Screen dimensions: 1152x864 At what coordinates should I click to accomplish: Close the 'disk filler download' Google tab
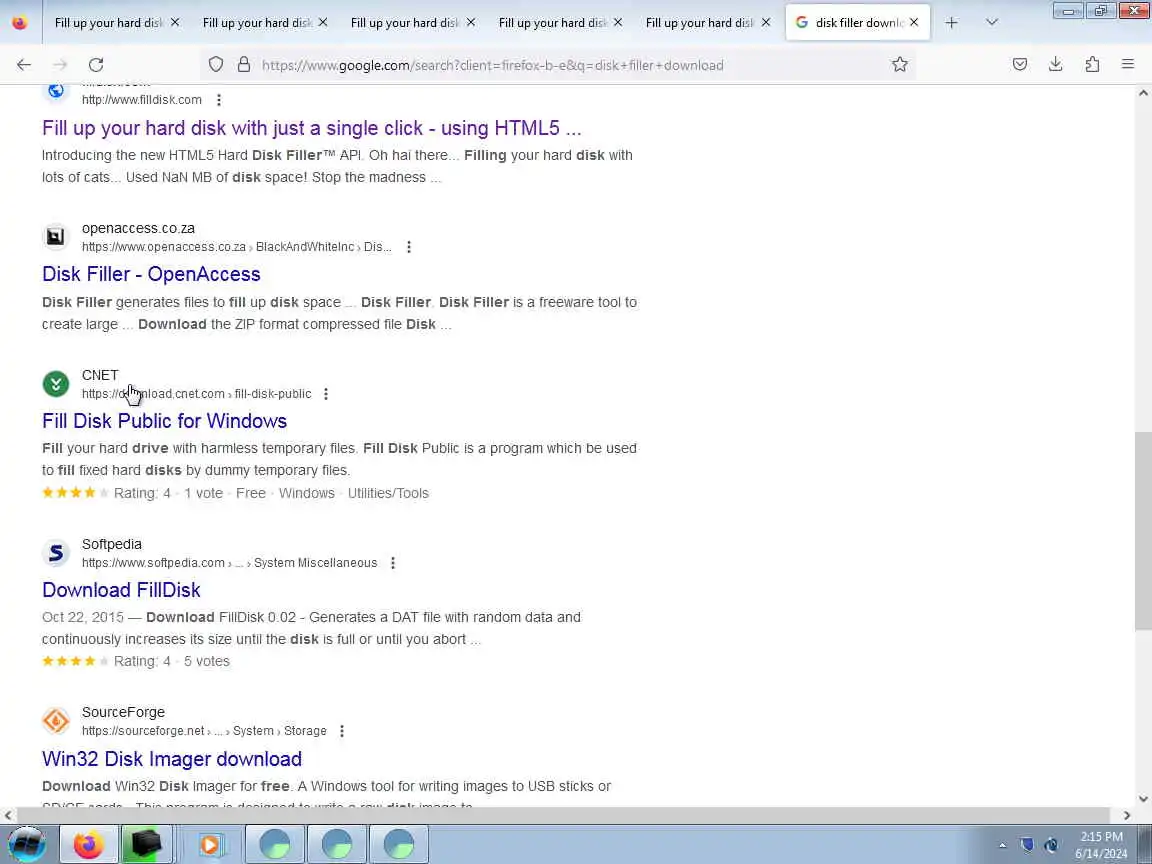[x=913, y=23]
